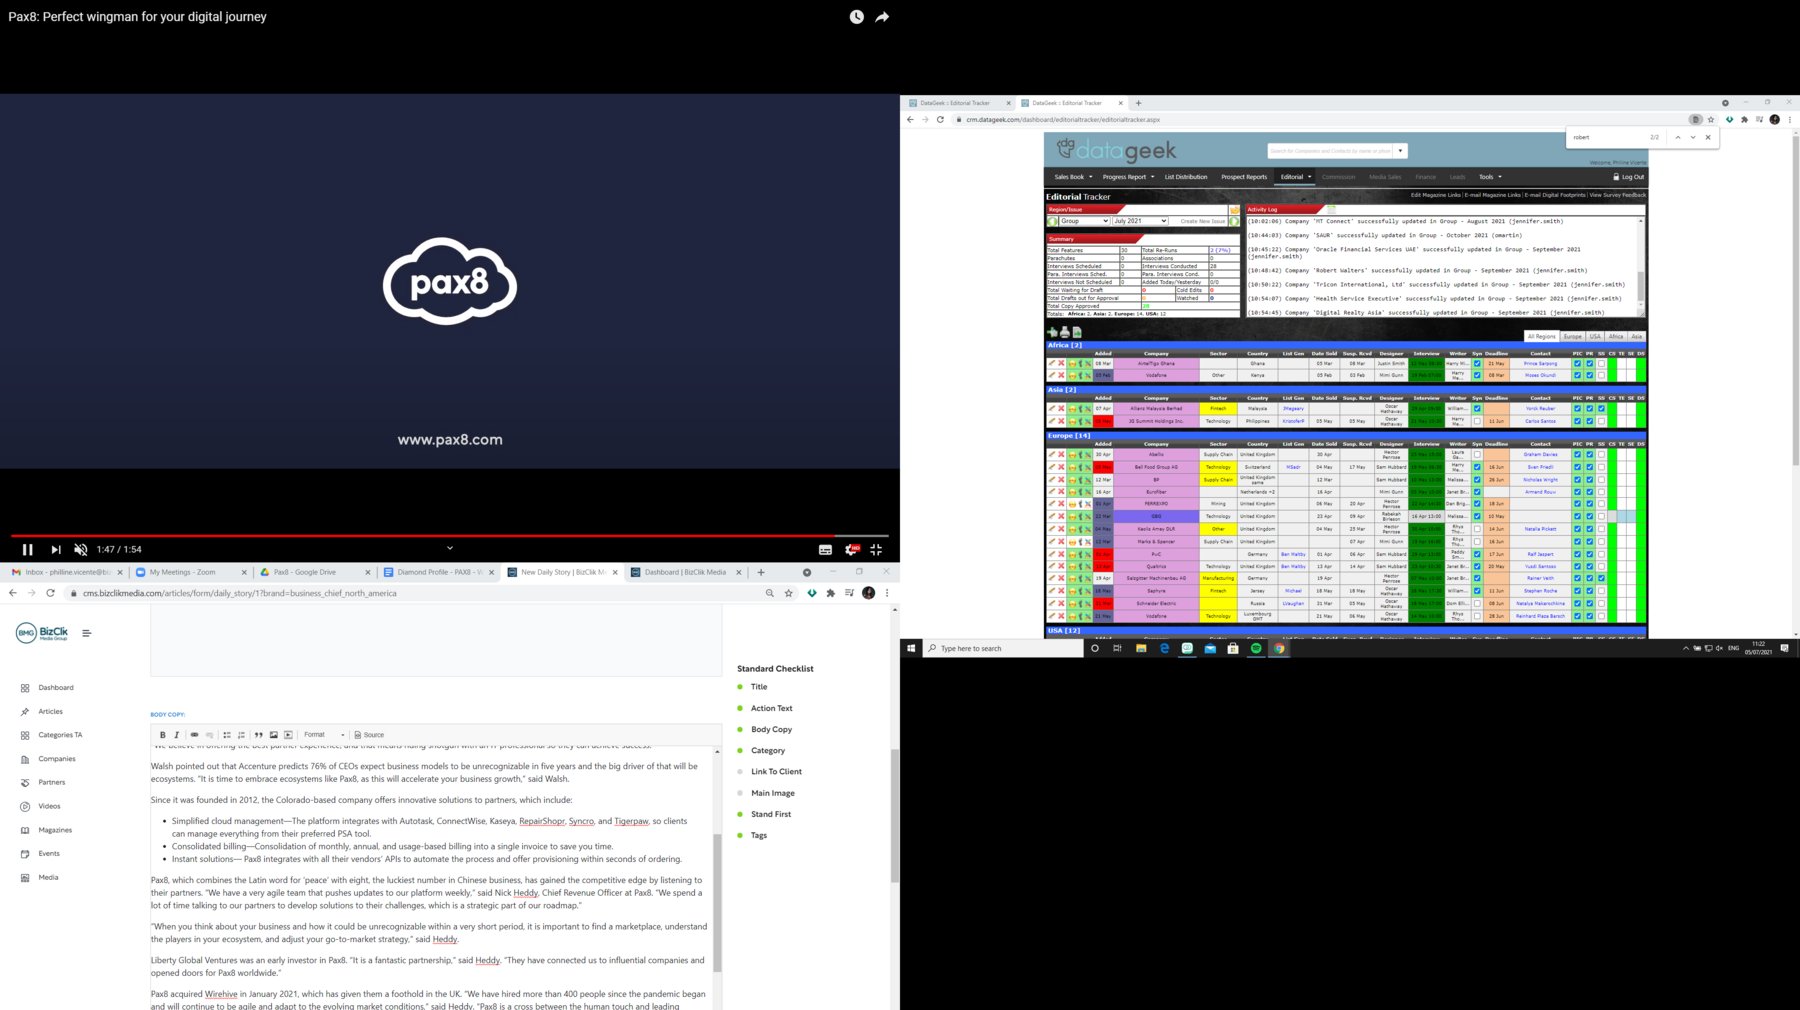Uncheck the PIC checkbox for AirtelTigo Ghana
Screen dimensions: 1800x1010
coord(1577,363)
